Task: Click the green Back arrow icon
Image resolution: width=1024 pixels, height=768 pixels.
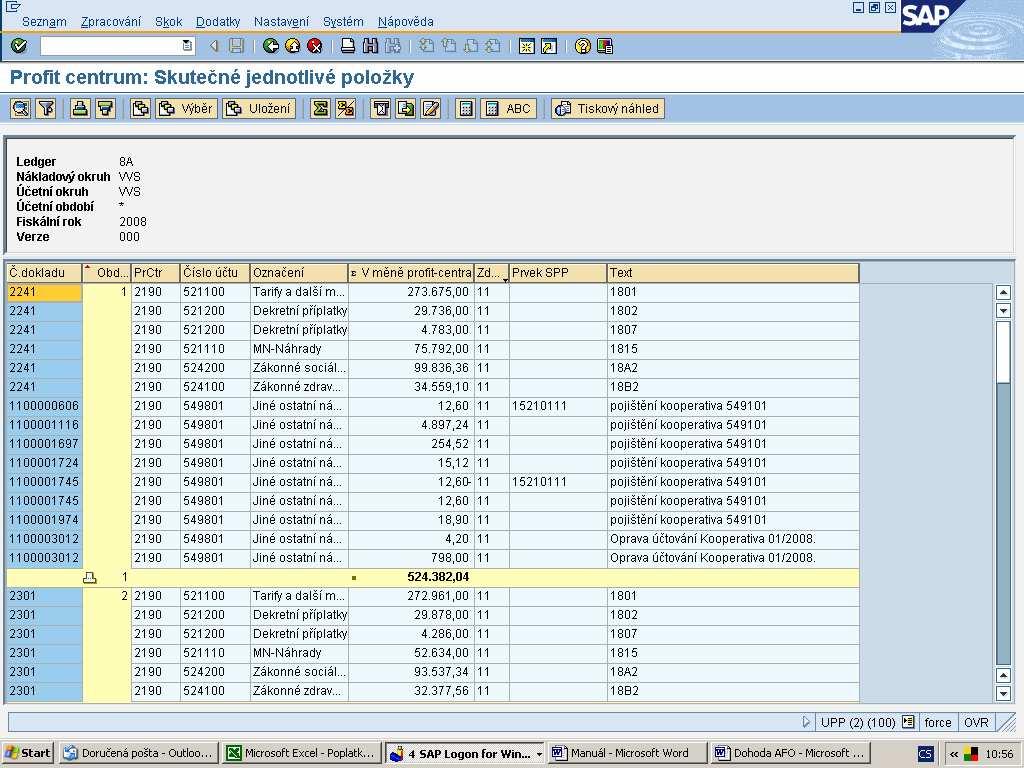Action: (270, 46)
